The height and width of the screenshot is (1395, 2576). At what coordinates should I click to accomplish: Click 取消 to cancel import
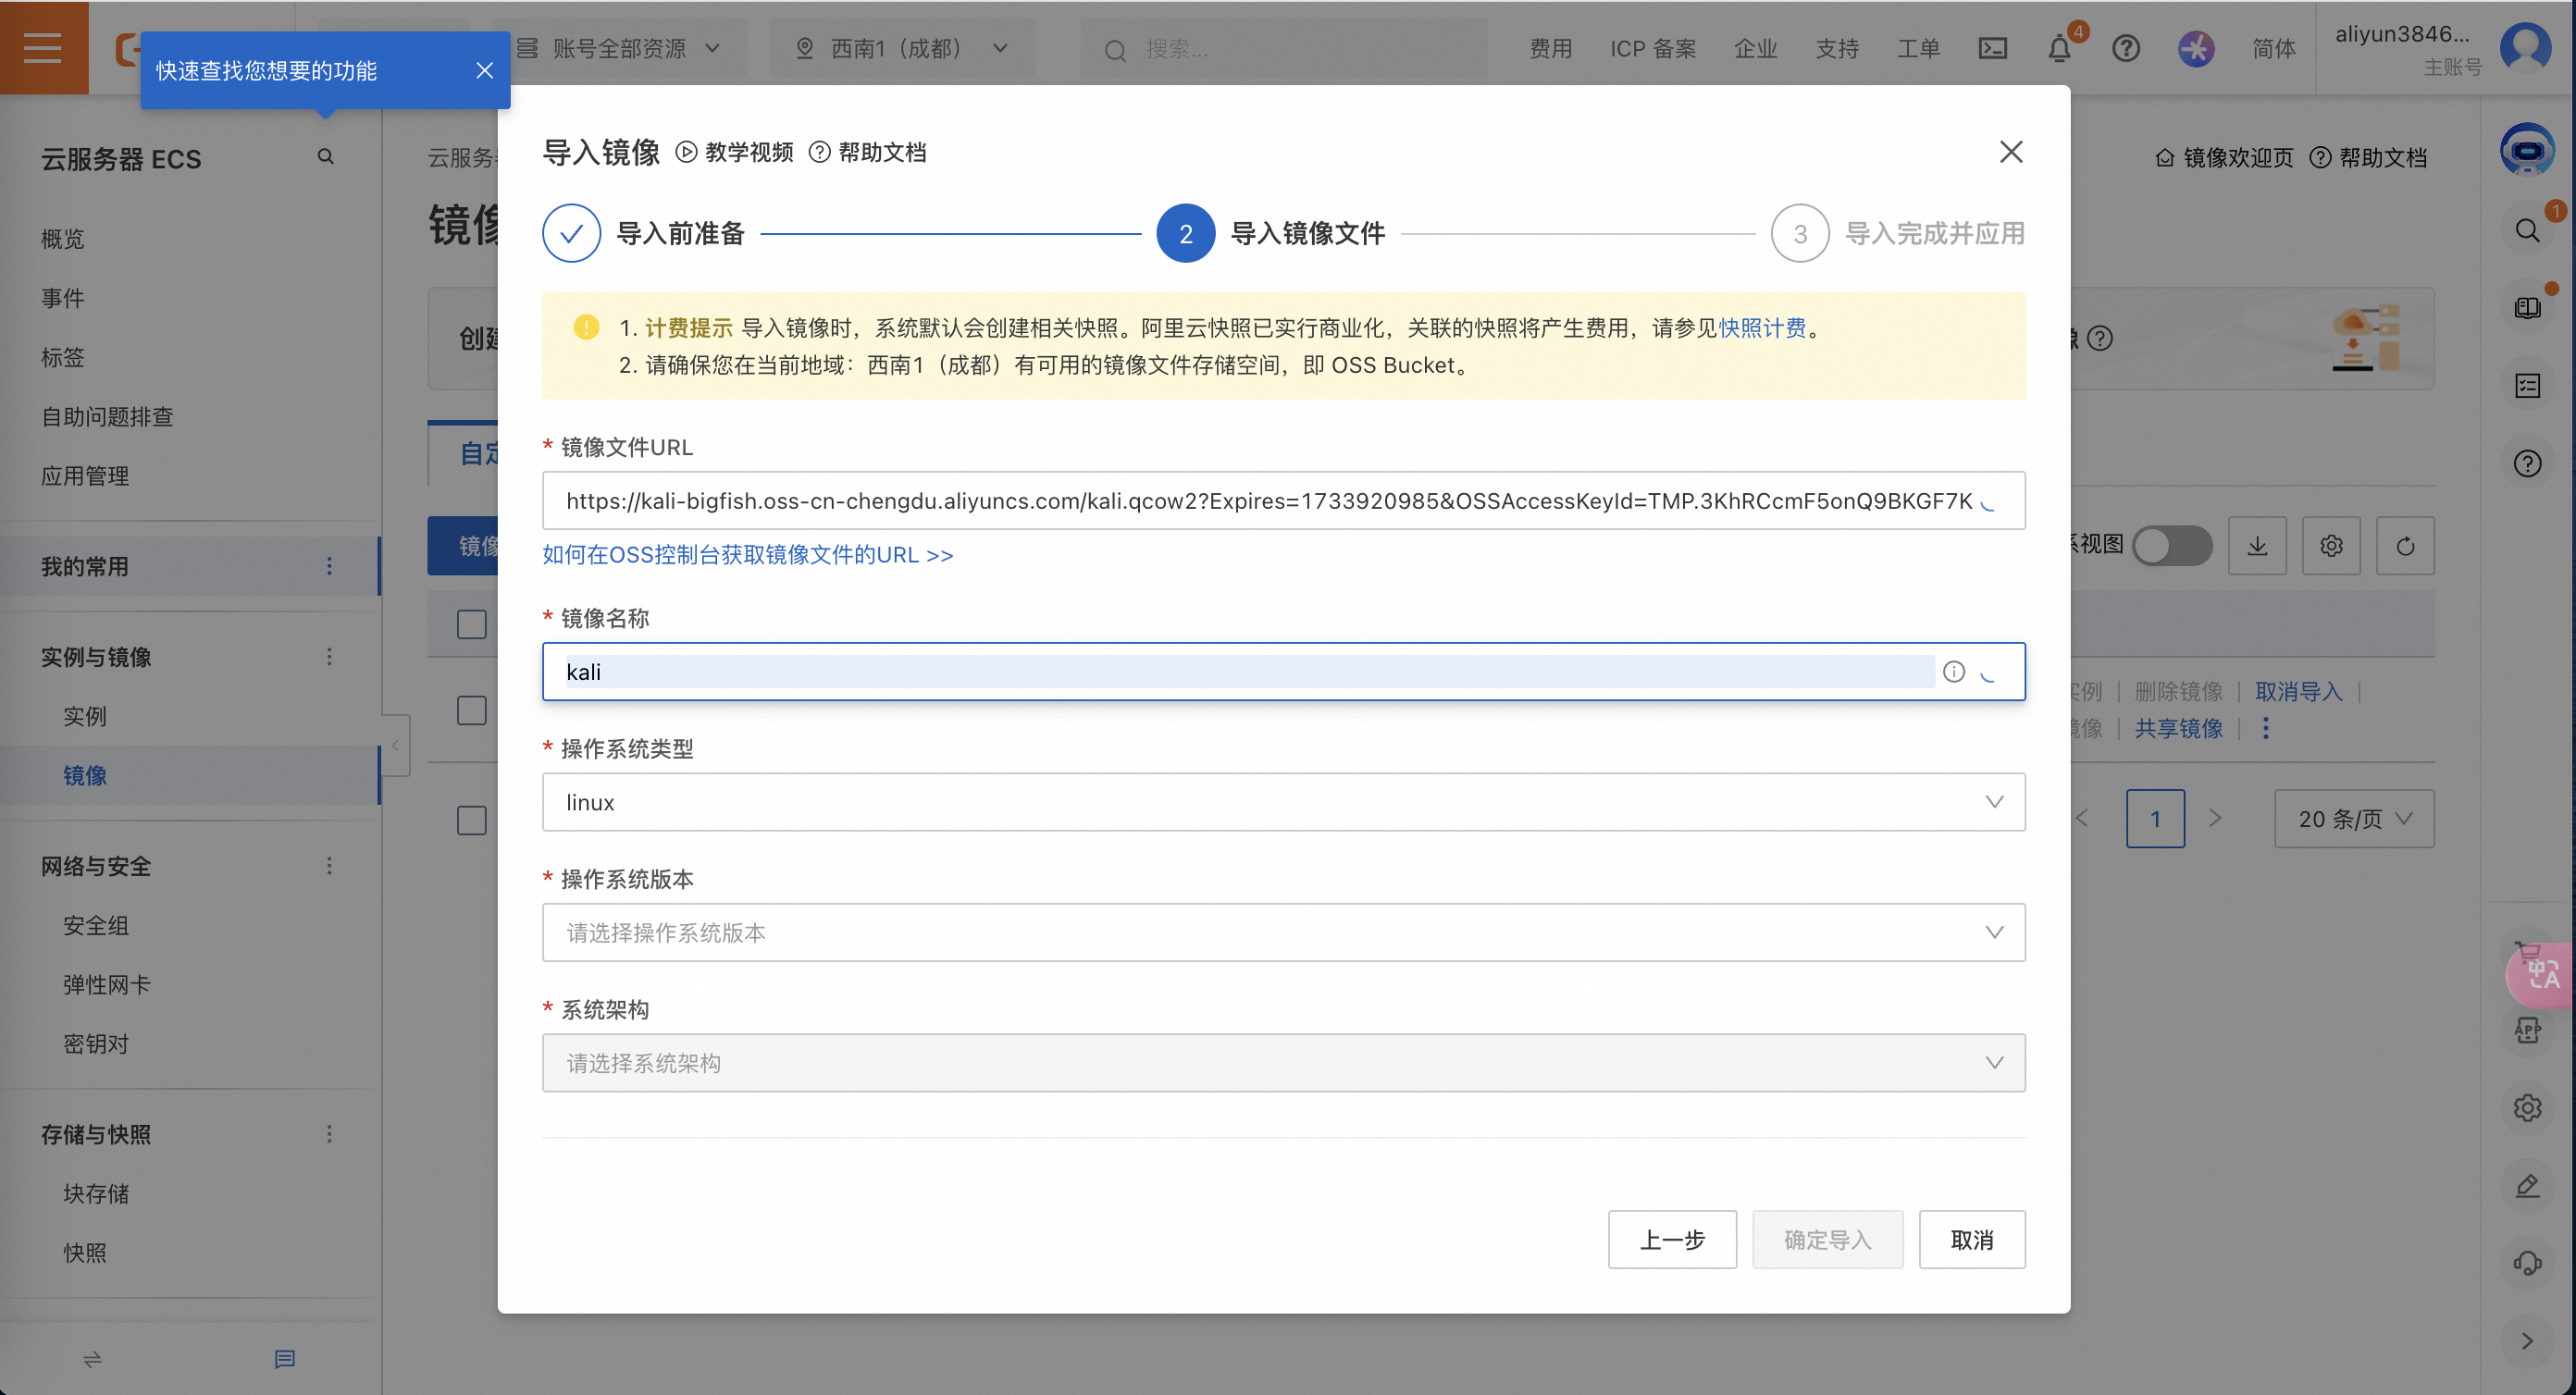pos(1972,1240)
